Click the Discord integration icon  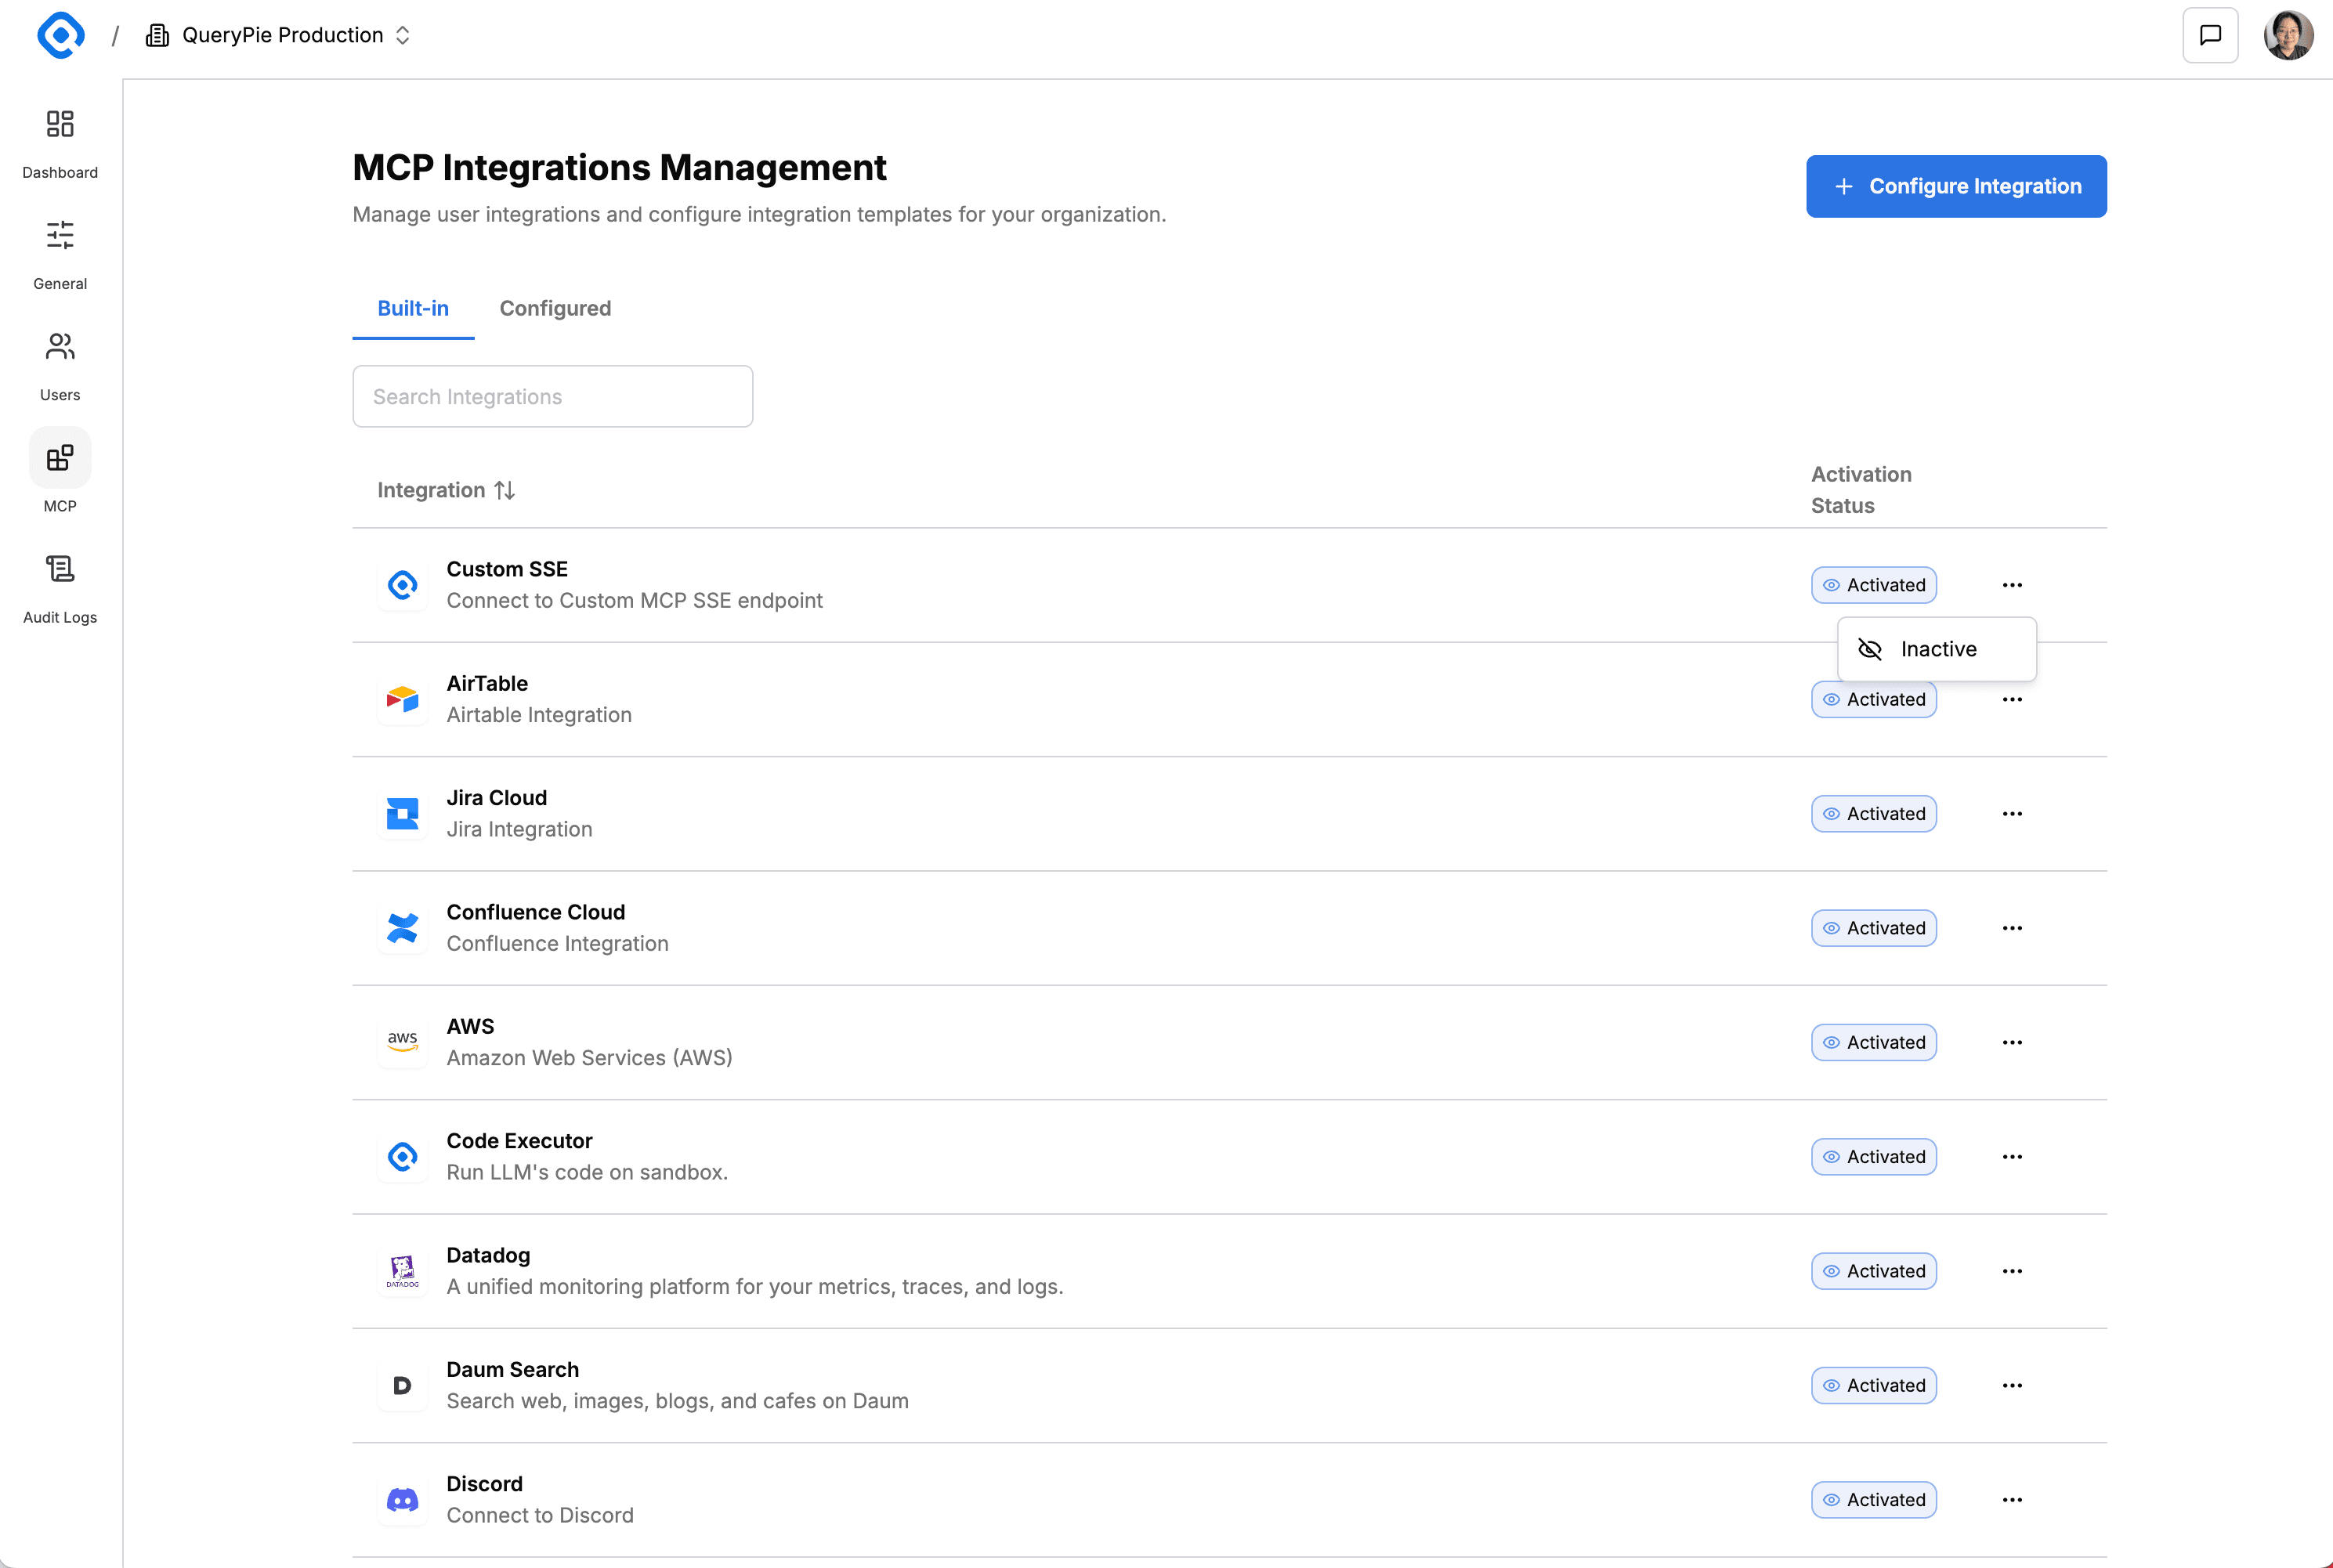click(x=402, y=1500)
